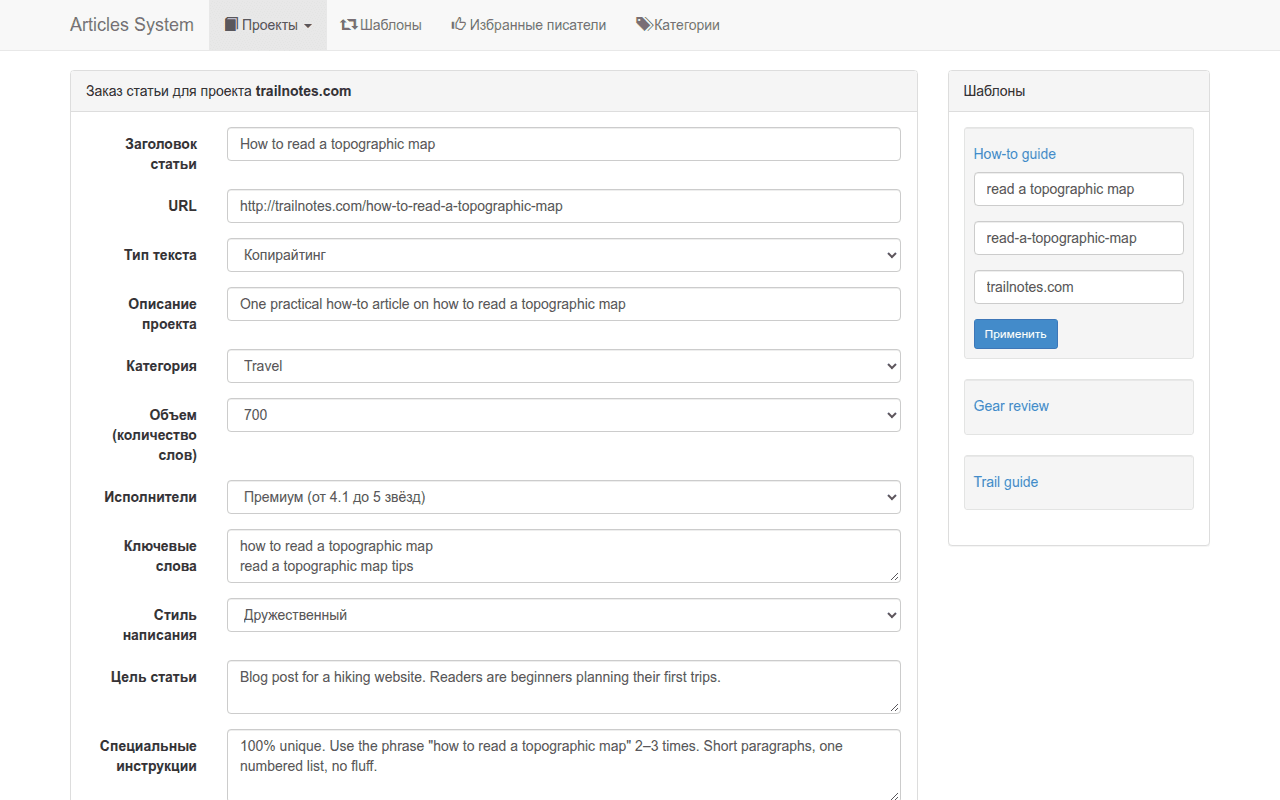1280x800 pixels.
Task: Go to the Шаблоны nav item
Action: click(x=381, y=25)
